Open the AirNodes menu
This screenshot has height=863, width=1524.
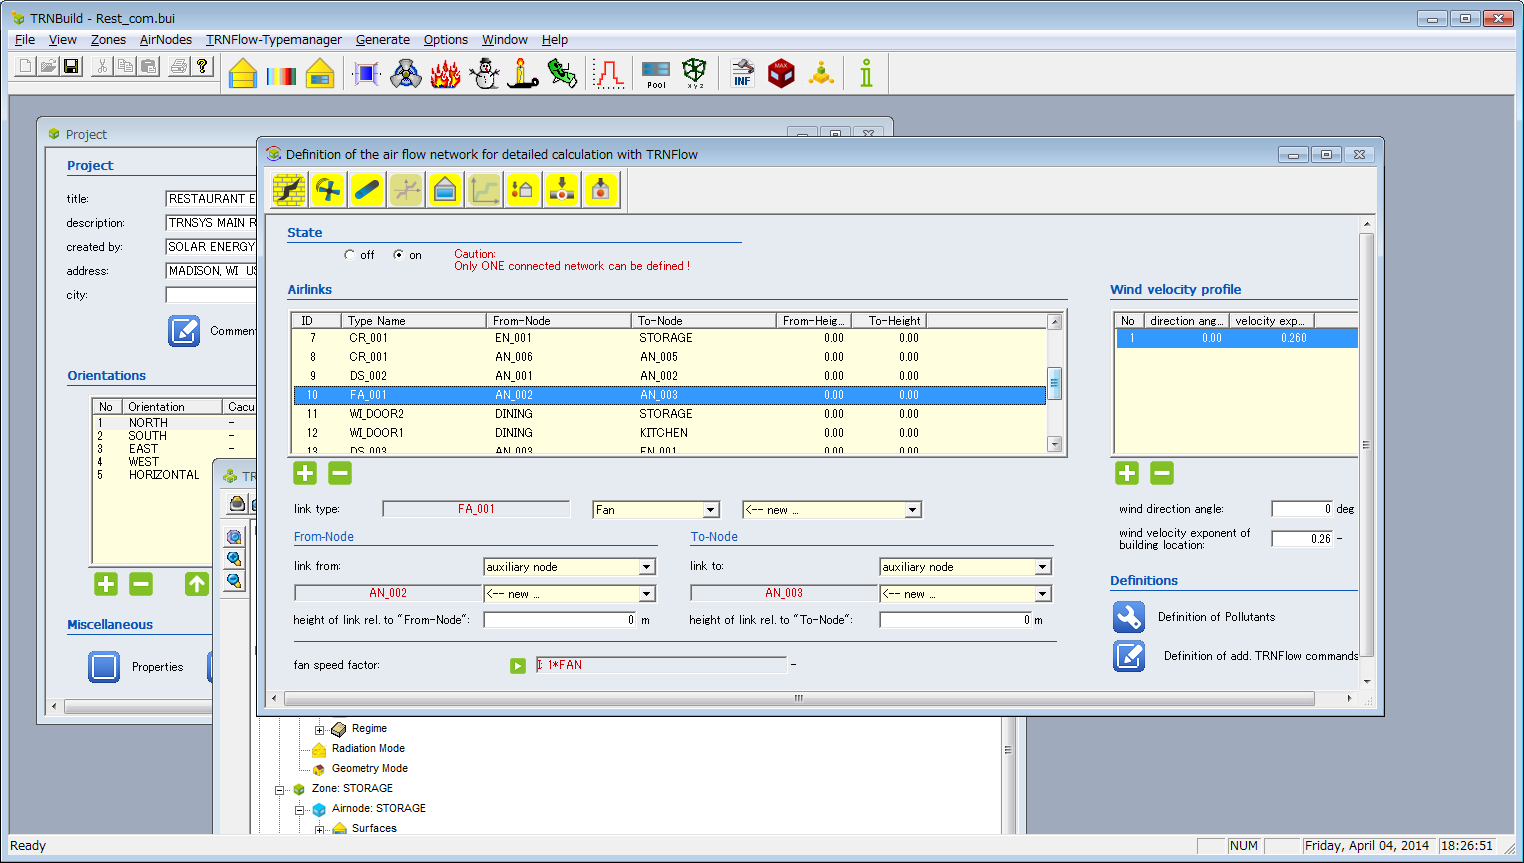[166, 40]
